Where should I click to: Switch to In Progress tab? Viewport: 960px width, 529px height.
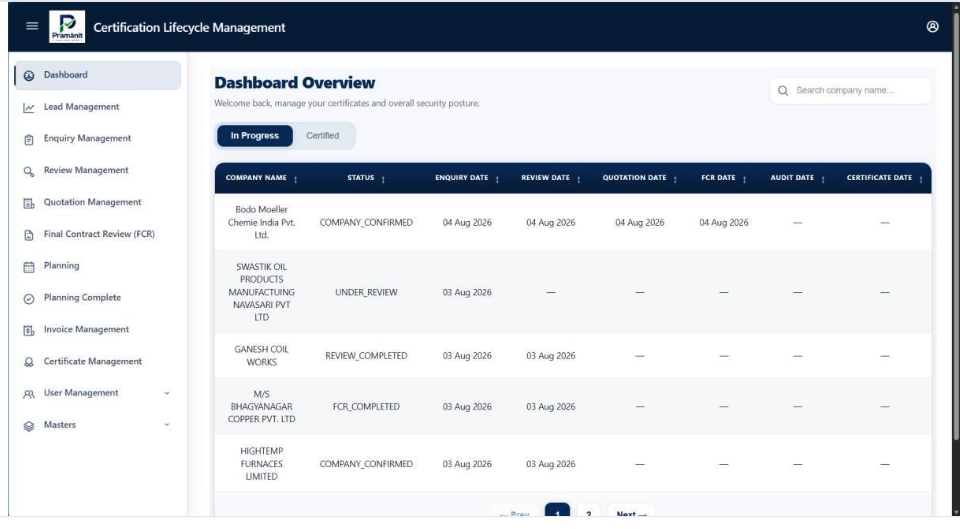pyautogui.click(x=255, y=136)
